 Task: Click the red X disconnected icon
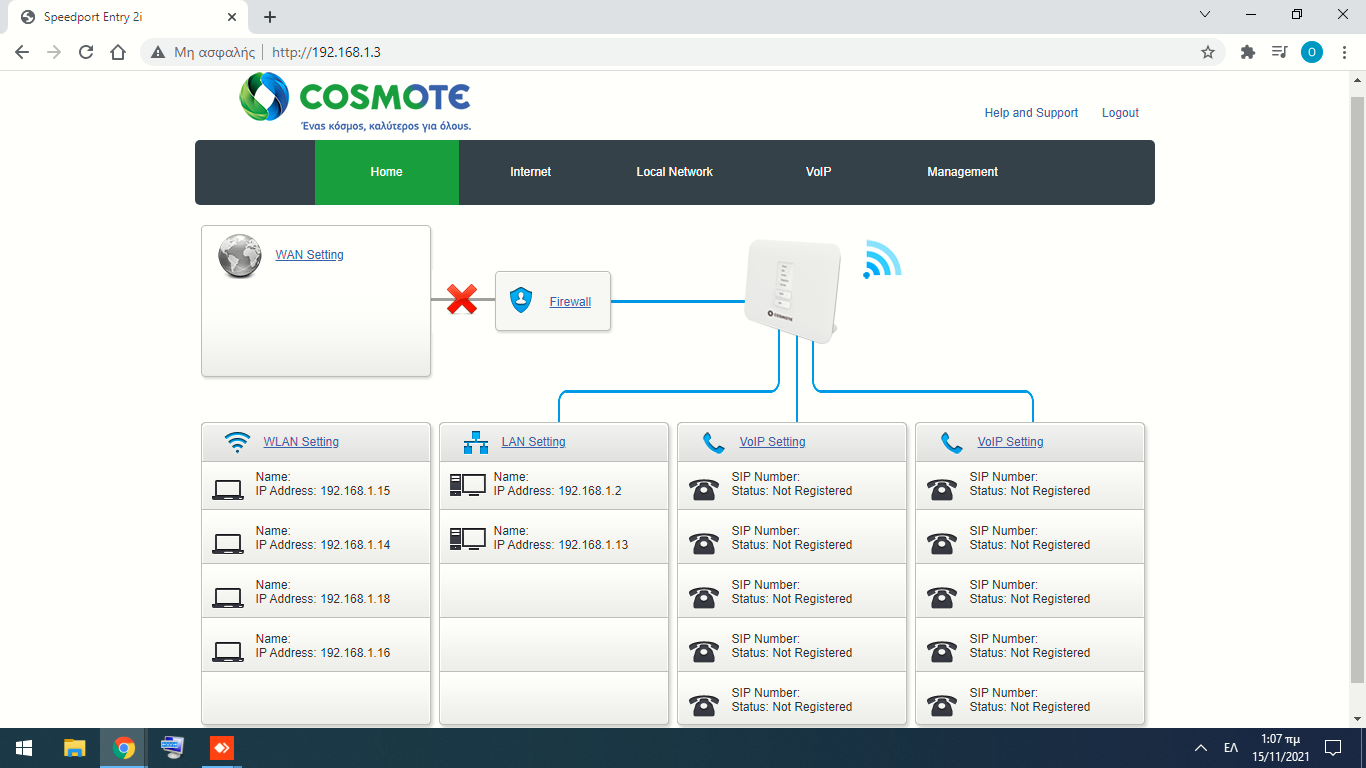tap(462, 299)
